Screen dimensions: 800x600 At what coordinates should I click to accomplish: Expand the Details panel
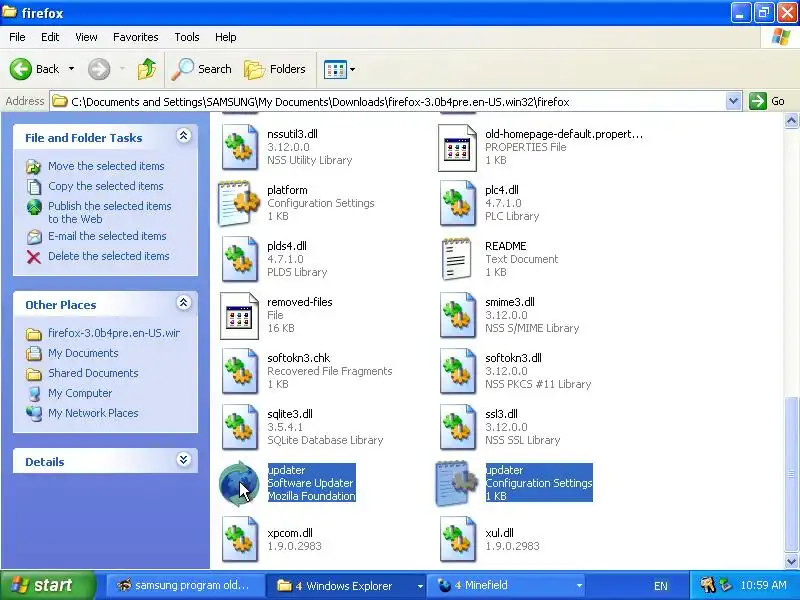click(x=184, y=460)
